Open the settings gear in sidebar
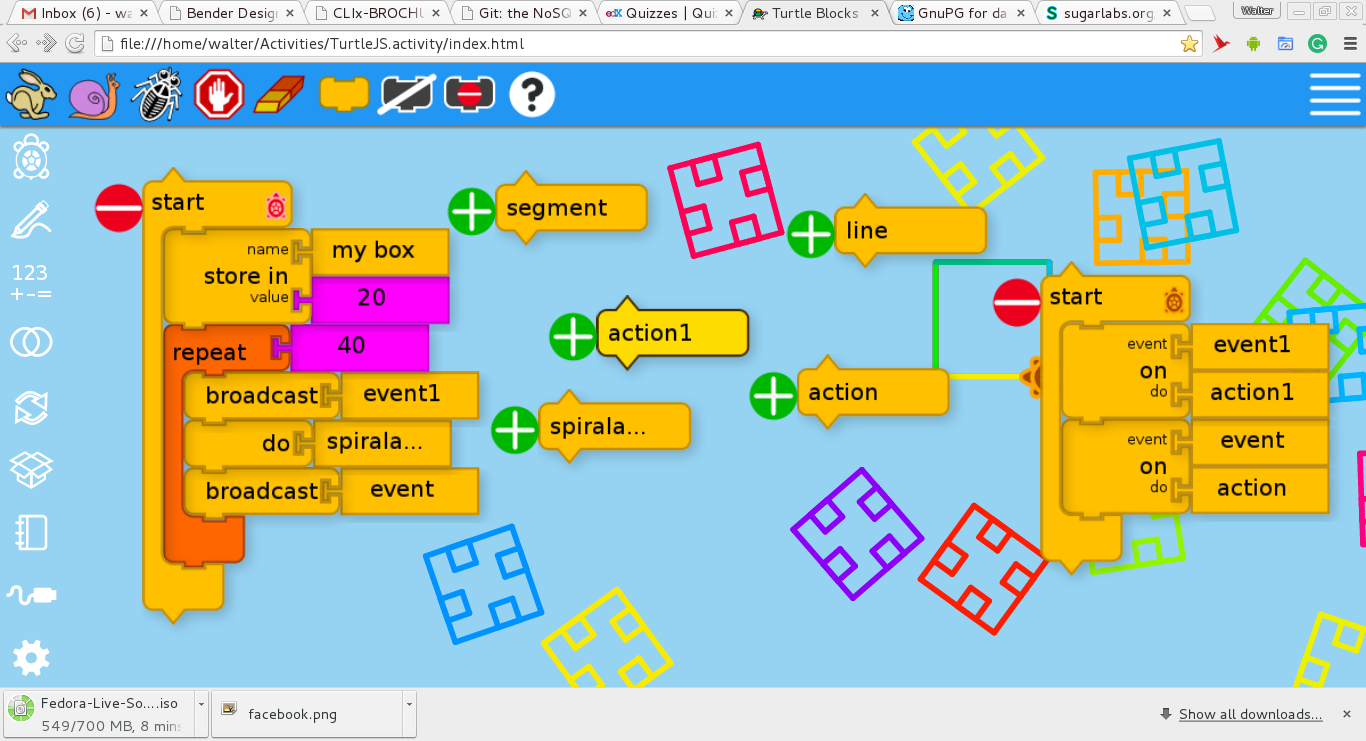This screenshot has width=1366, height=741. [31, 658]
